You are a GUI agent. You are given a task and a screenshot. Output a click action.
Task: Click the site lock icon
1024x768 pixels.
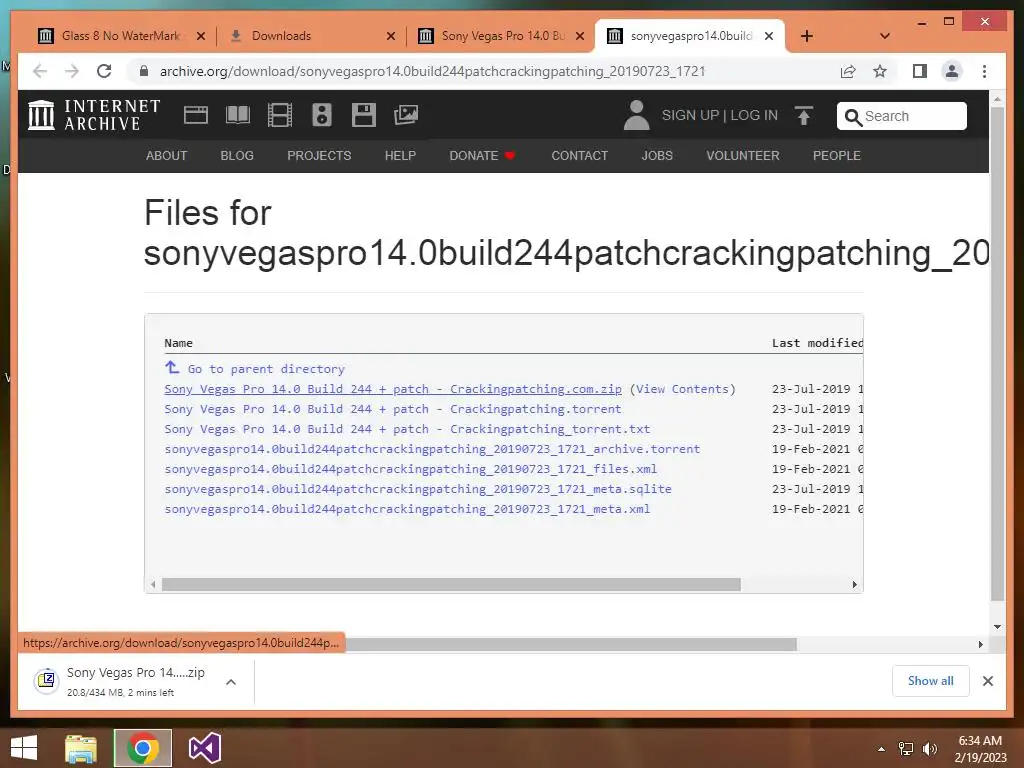pyautogui.click(x=144, y=71)
